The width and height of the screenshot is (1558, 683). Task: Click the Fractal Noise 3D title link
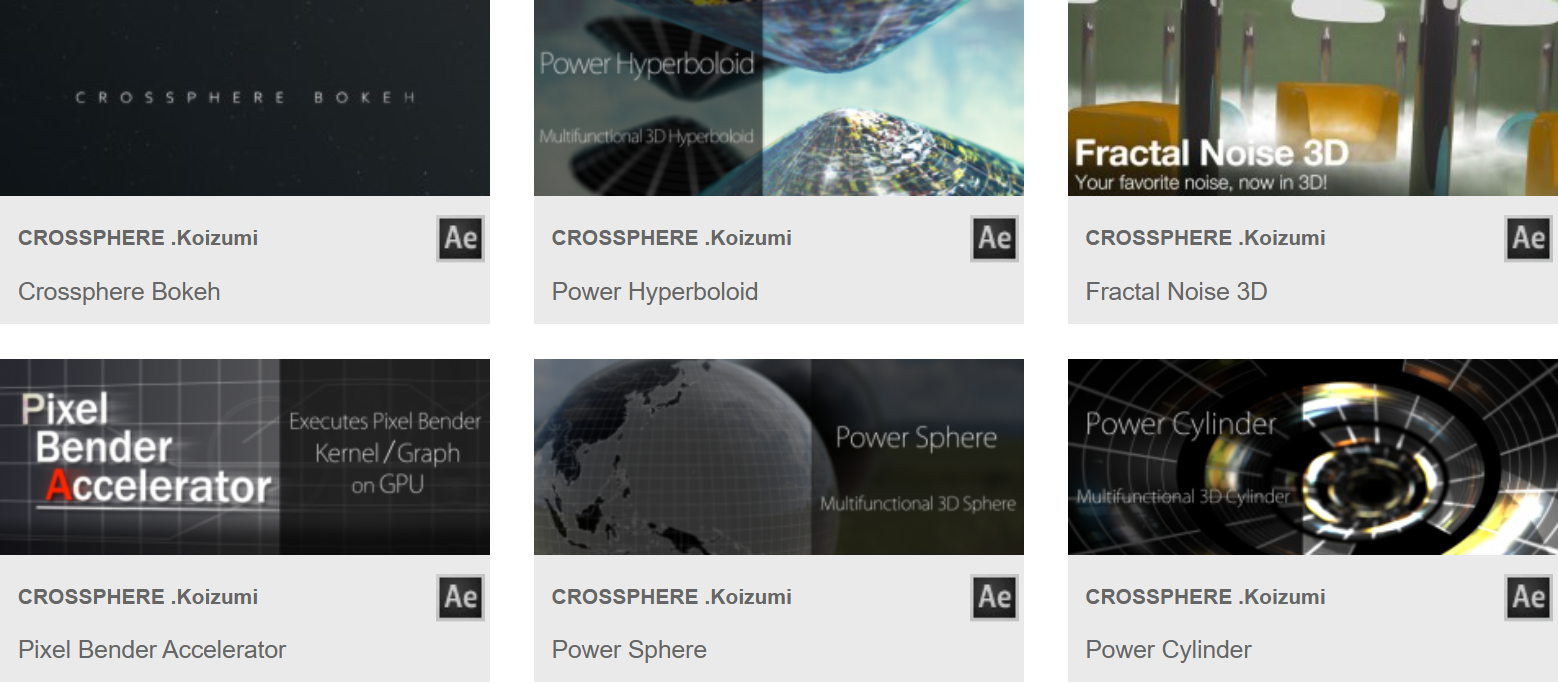point(1176,291)
